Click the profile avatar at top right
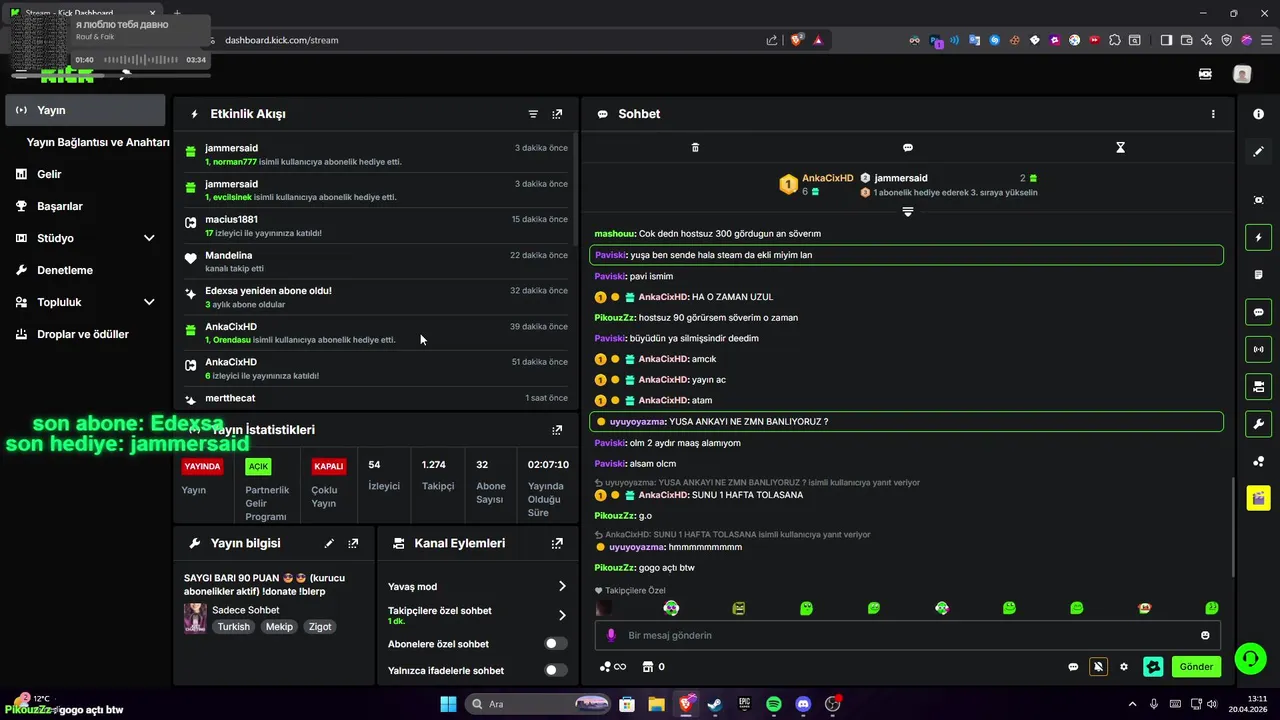The image size is (1280, 720). point(1242,74)
